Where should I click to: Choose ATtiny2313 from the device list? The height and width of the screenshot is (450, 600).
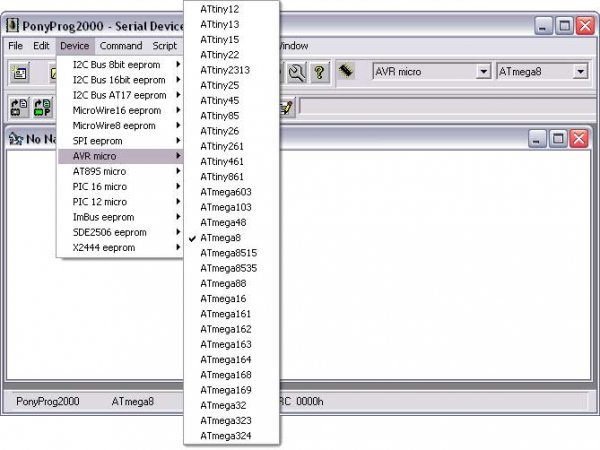click(x=225, y=70)
